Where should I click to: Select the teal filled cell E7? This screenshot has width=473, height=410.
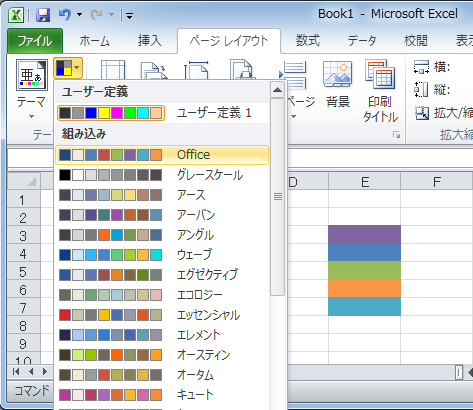click(x=365, y=306)
